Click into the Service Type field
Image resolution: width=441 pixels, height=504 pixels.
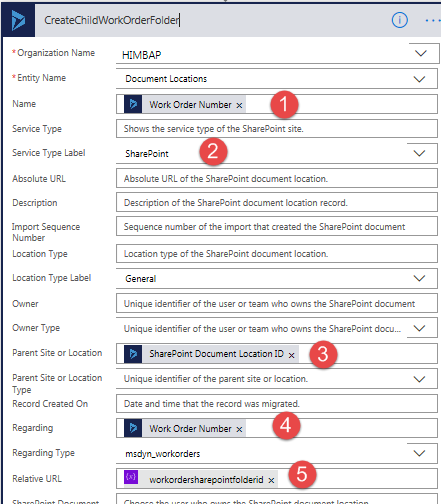click(277, 129)
